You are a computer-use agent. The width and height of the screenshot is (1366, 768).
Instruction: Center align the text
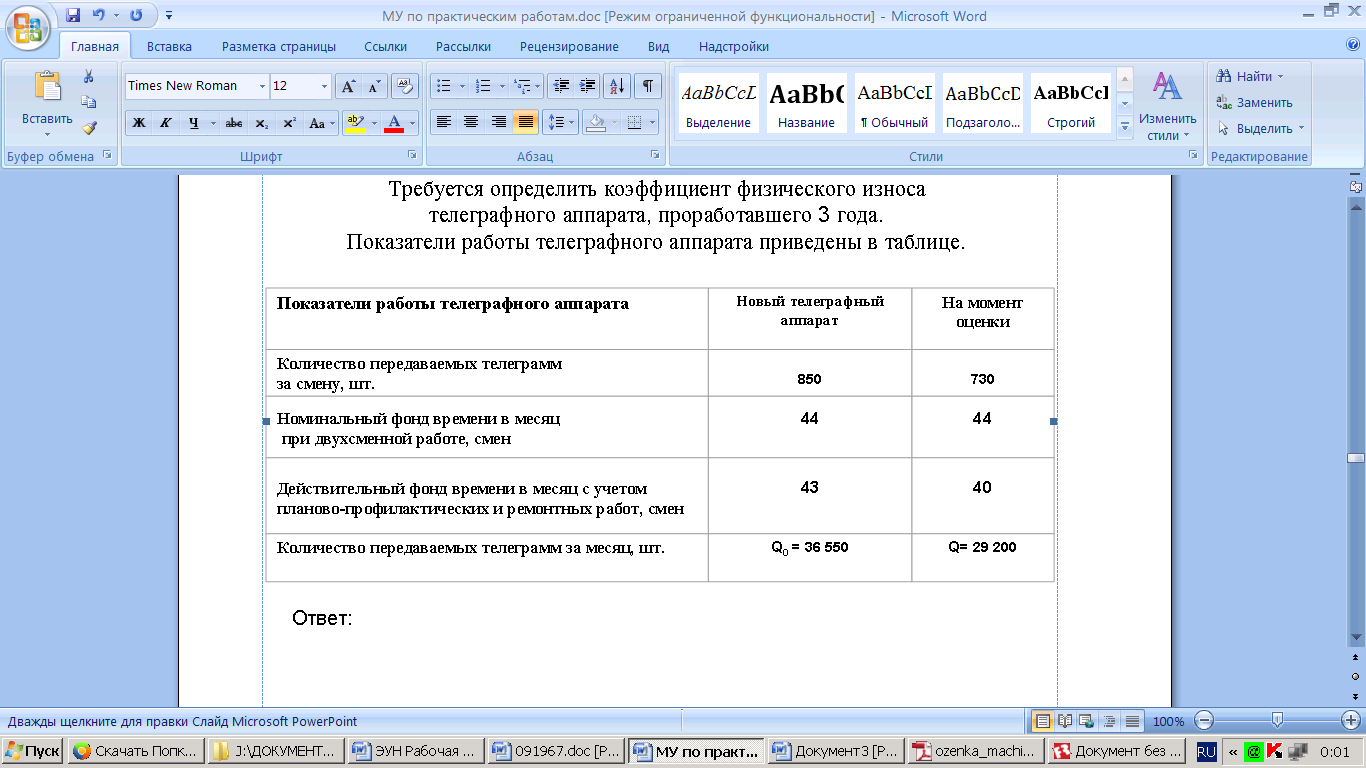click(x=471, y=123)
